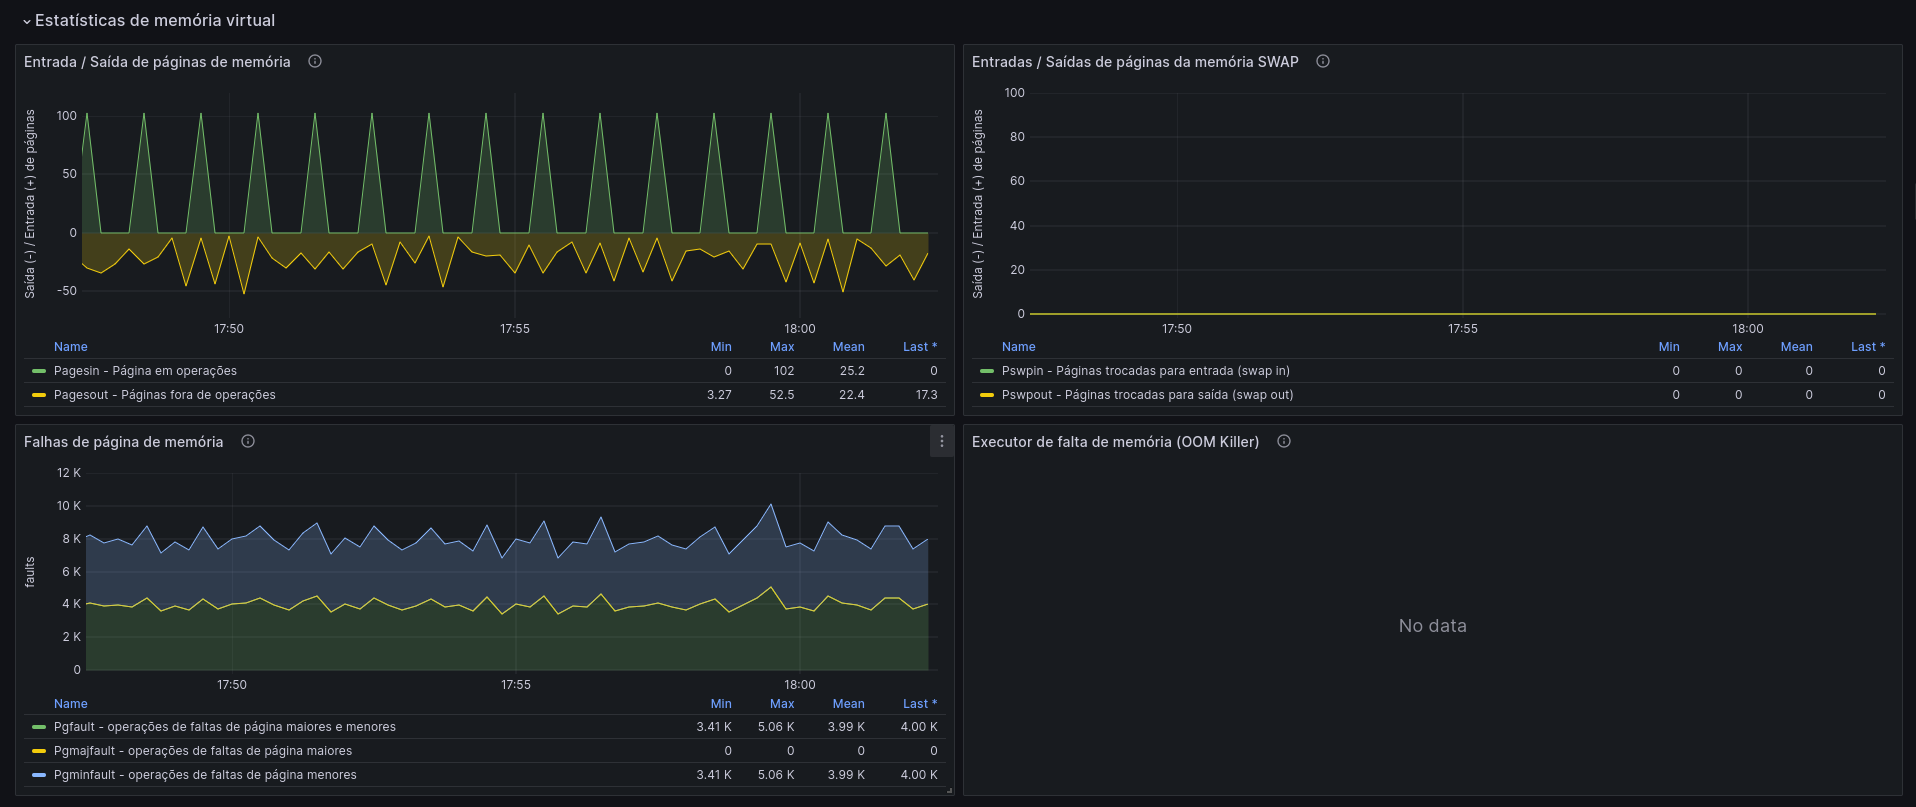
Task: Toggle Pgmajfault series in legend
Action: coord(203,751)
